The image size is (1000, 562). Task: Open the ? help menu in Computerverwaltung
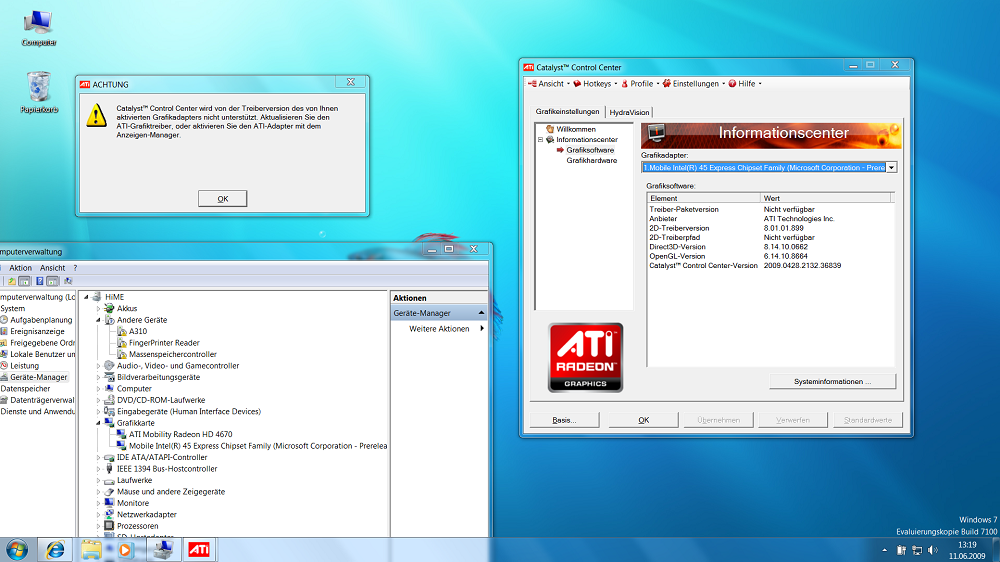tap(75, 268)
